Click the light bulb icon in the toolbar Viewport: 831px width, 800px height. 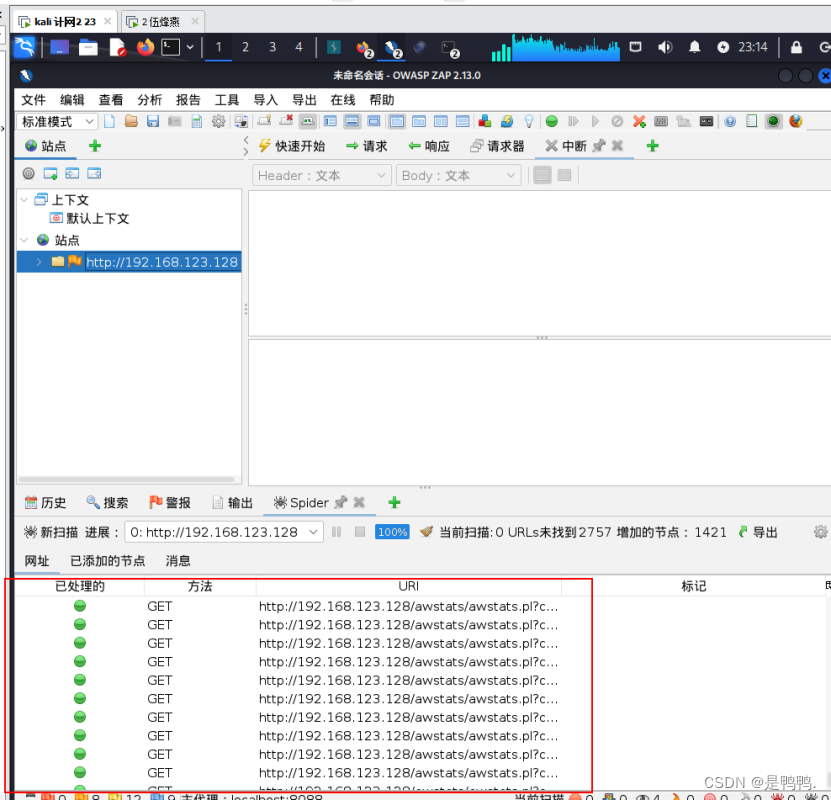[528, 121]
